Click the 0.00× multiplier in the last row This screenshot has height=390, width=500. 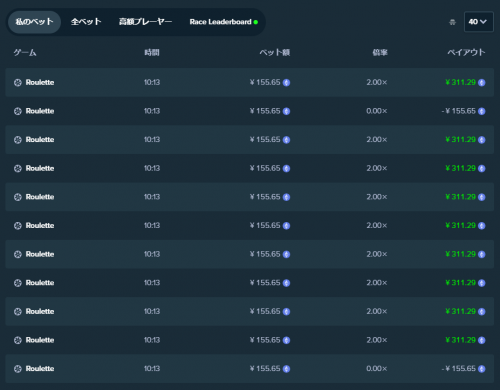point(377,369)
